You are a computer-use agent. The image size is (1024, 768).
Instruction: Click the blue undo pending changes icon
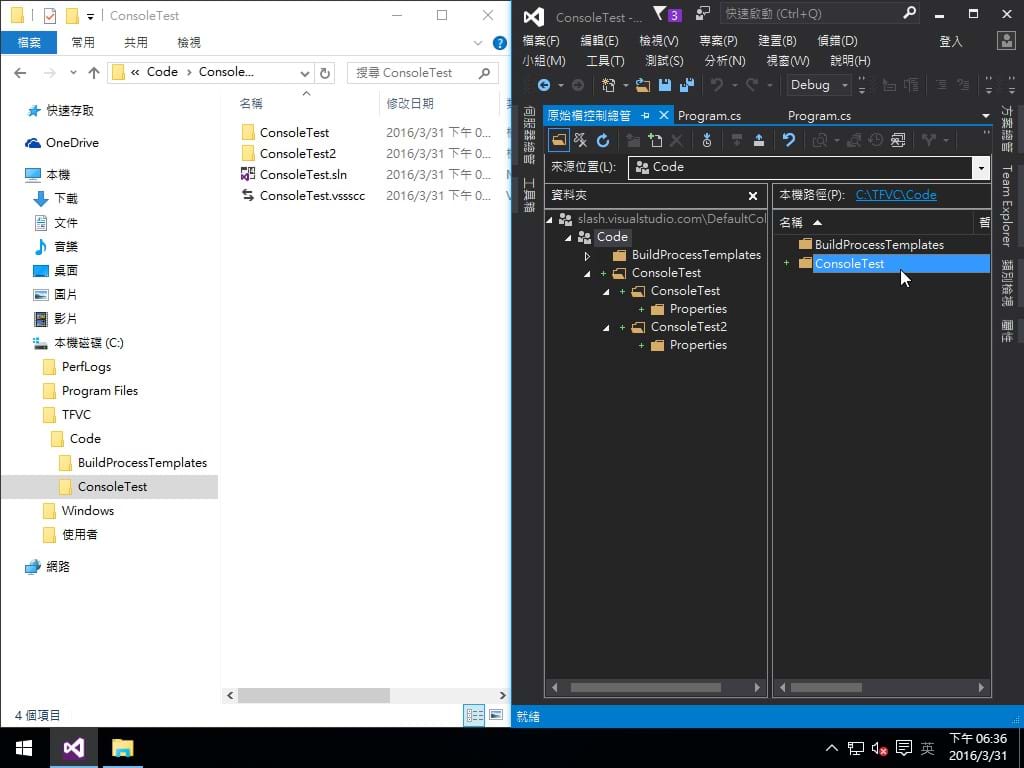click(789, 140)
